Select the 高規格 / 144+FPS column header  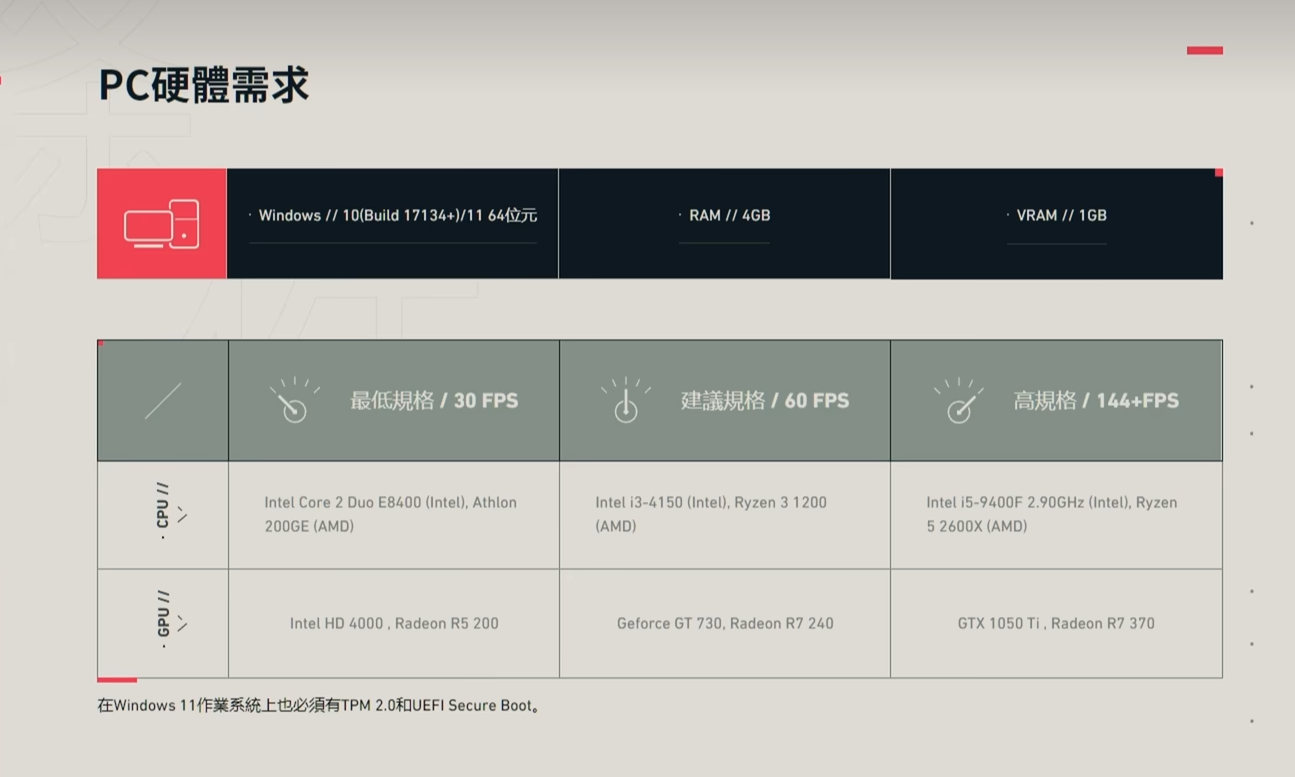(1056, 401)
